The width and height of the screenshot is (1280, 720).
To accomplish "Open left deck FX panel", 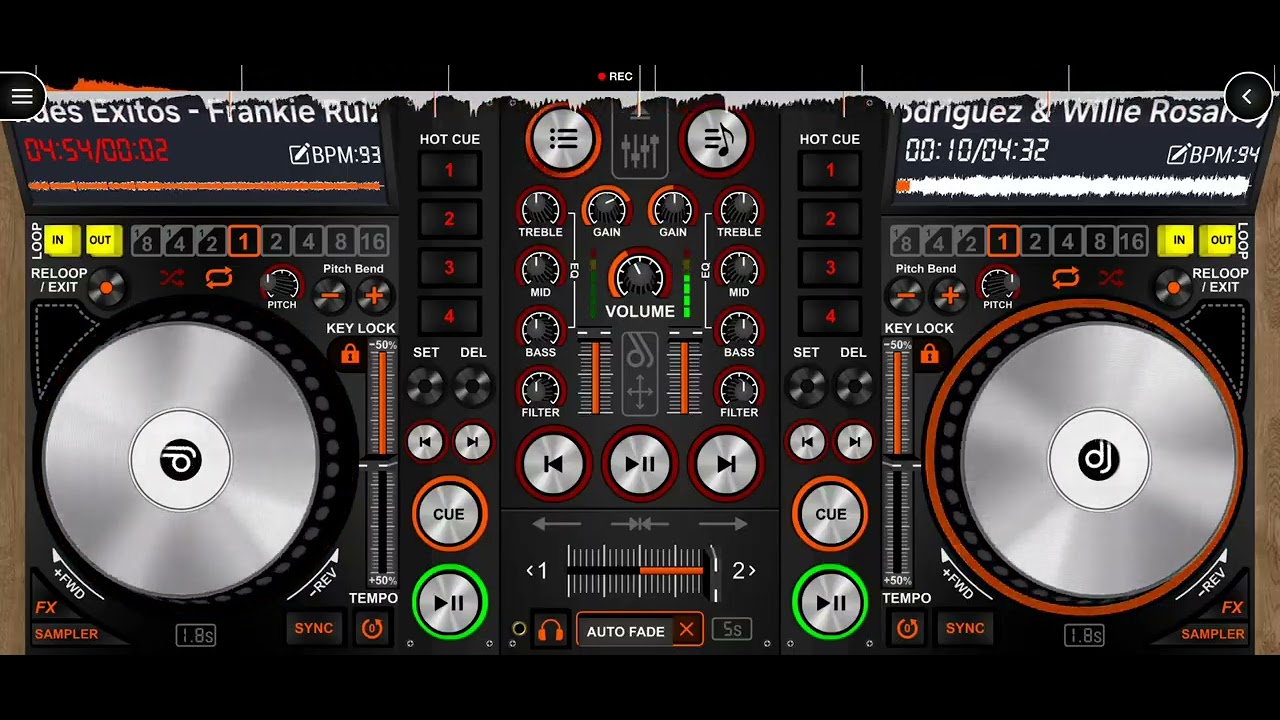I will [46, 608].
